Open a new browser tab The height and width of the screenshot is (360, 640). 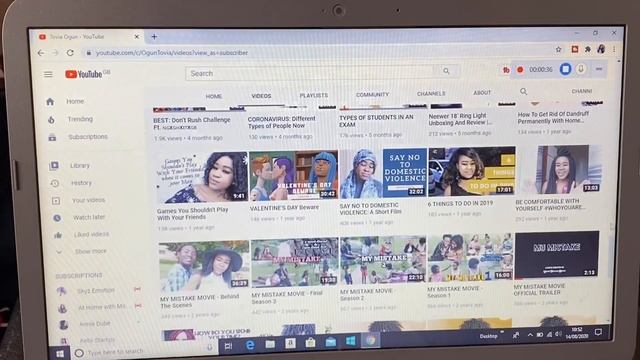click(x=154, y=37)
